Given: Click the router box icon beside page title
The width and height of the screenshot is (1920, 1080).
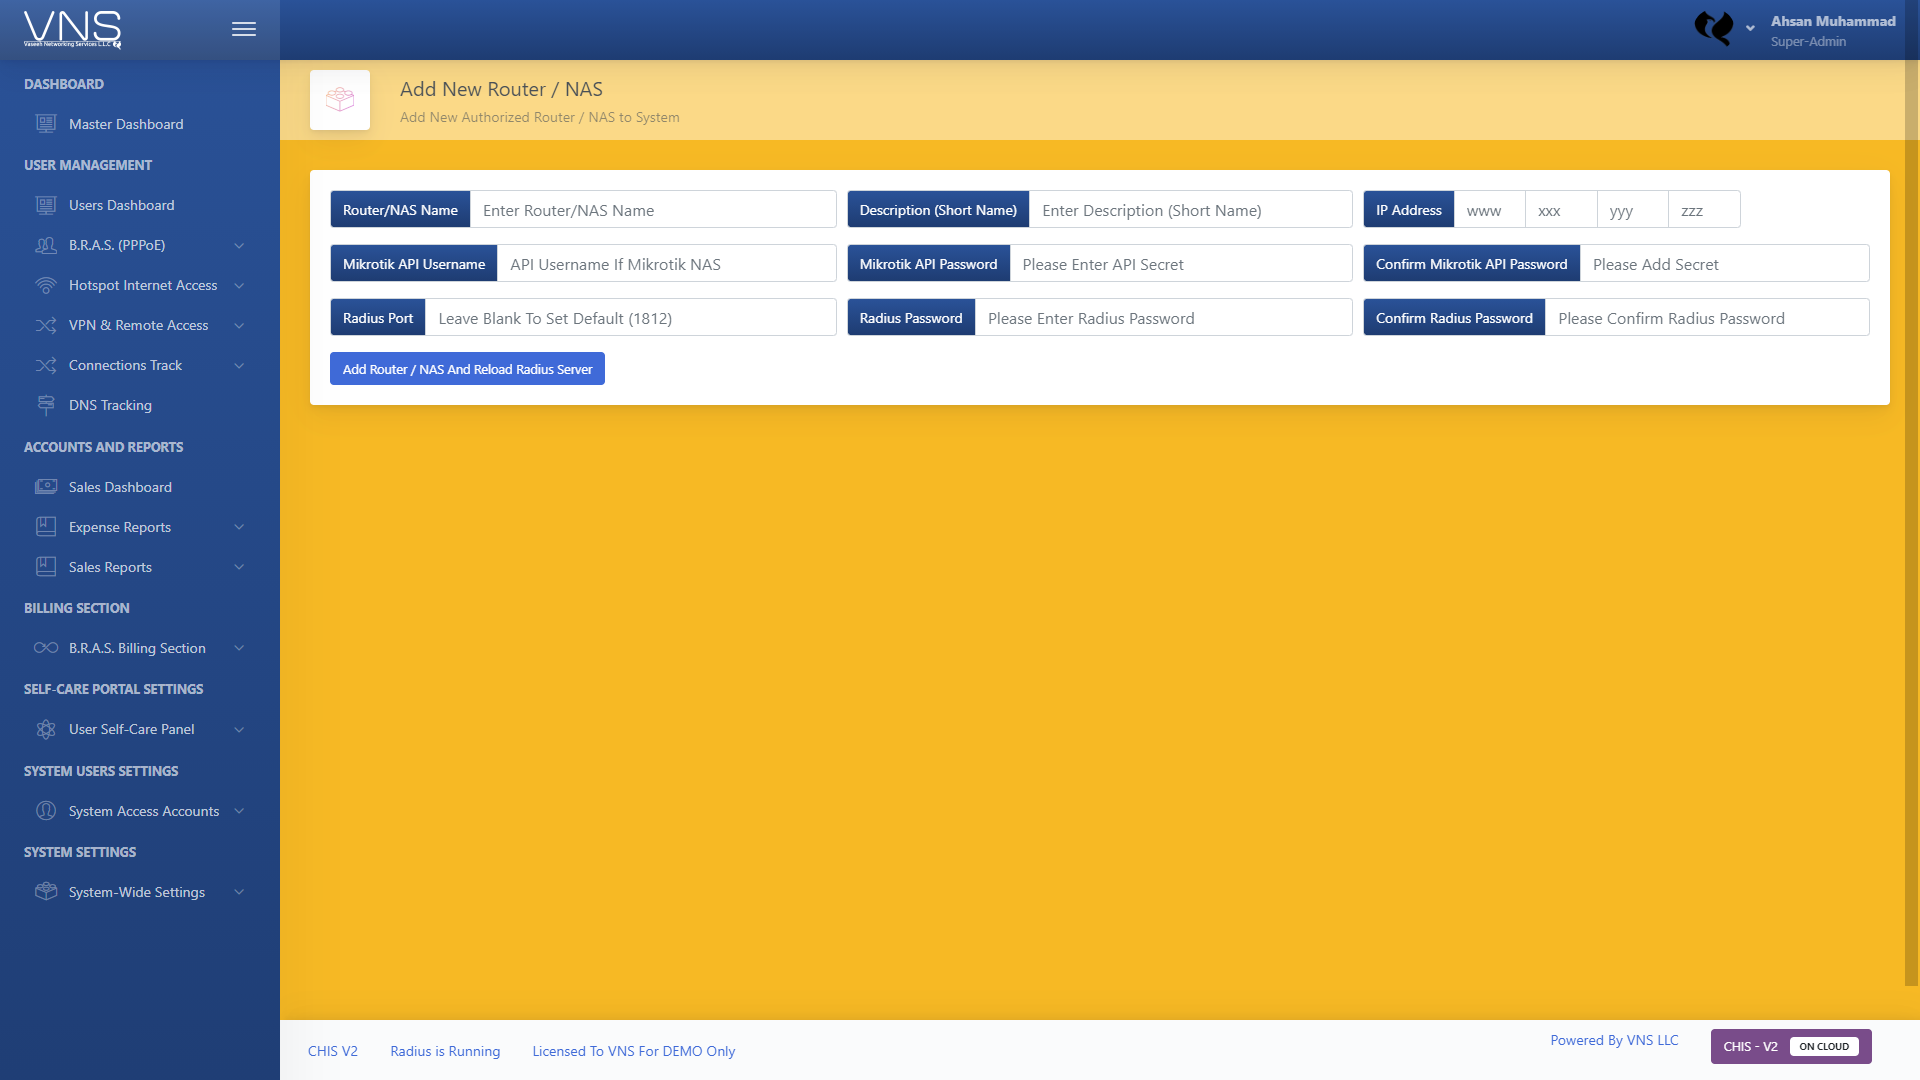Looking at the screenshot, I should pyautogui.click(x=340, y=100).
